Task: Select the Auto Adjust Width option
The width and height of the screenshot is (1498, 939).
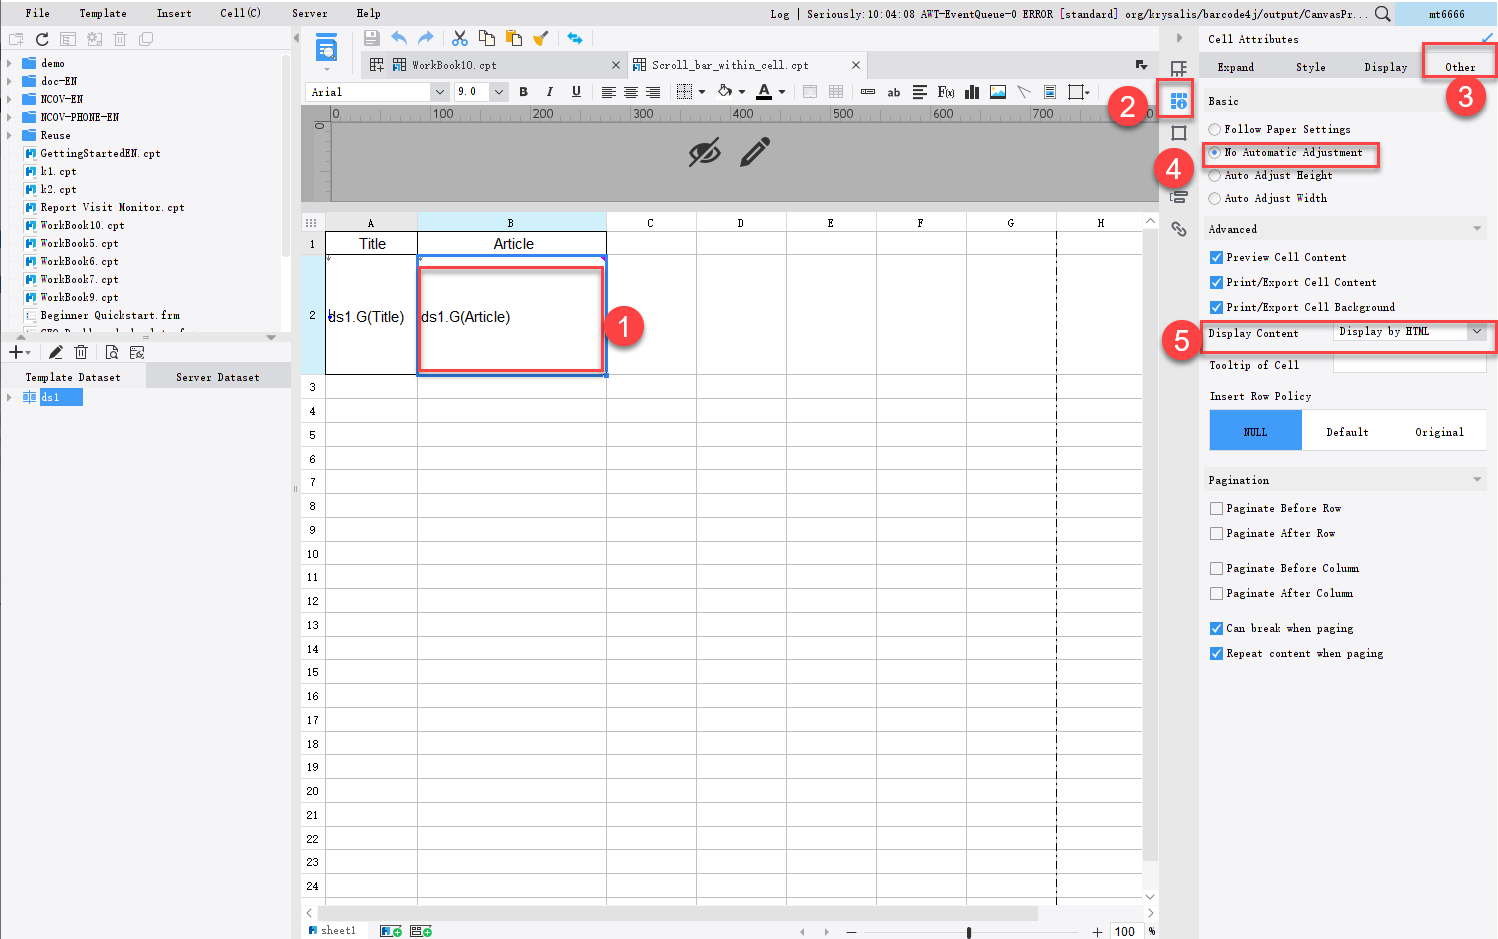Action: pos(1214,198)
